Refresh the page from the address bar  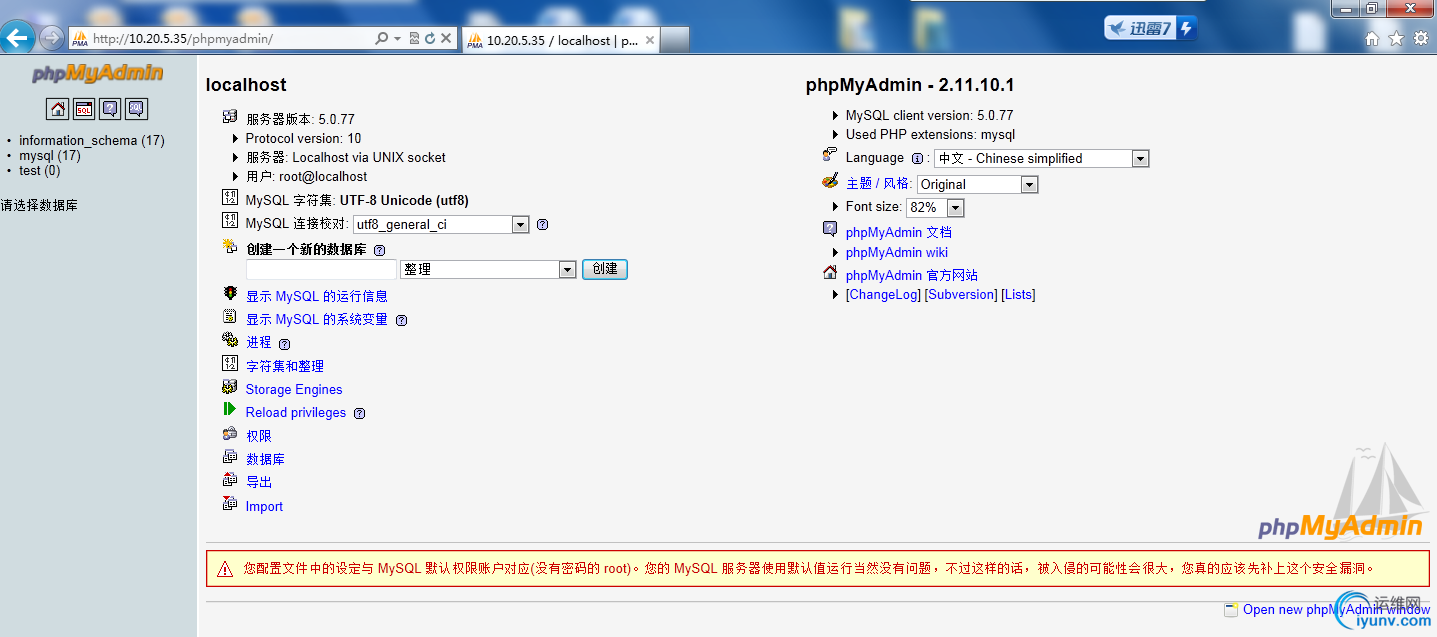pos(430,39)
